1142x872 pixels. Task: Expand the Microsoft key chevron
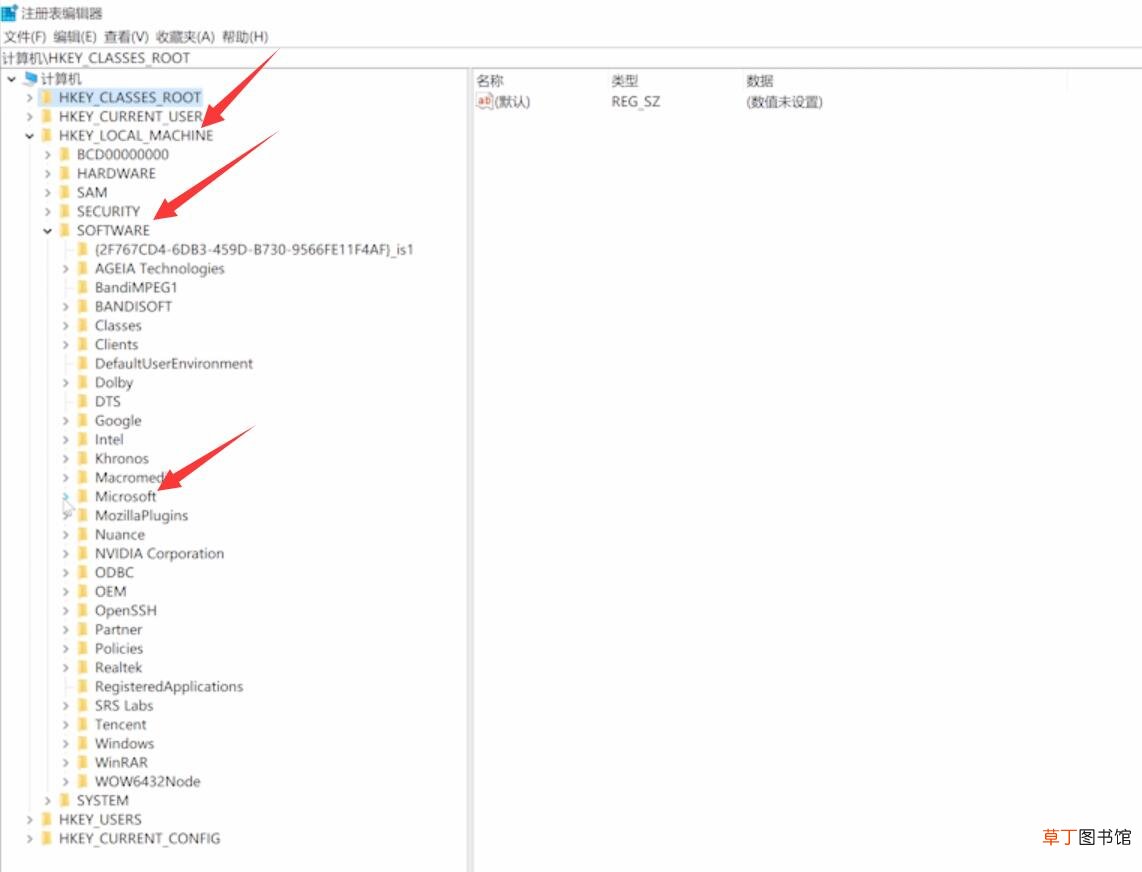(x=66, y=497)
